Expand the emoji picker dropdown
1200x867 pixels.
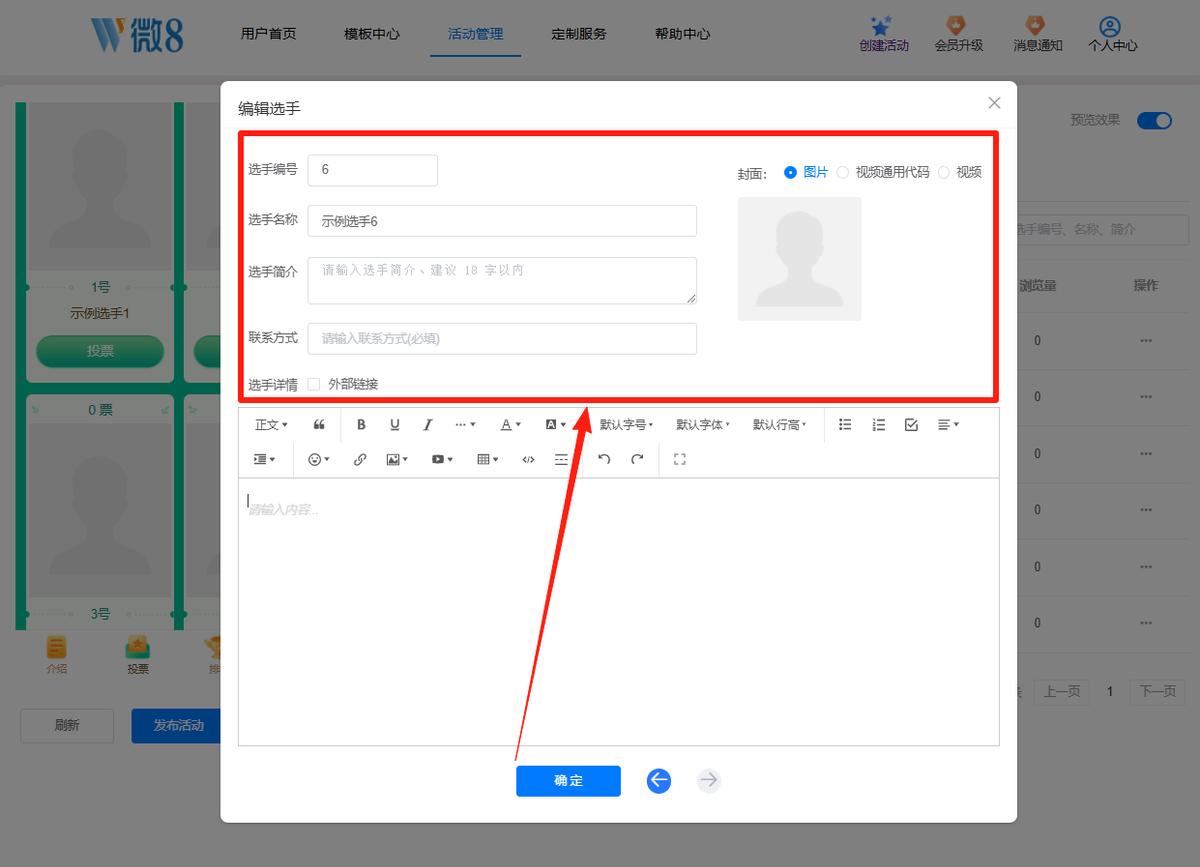click(319, 459)
